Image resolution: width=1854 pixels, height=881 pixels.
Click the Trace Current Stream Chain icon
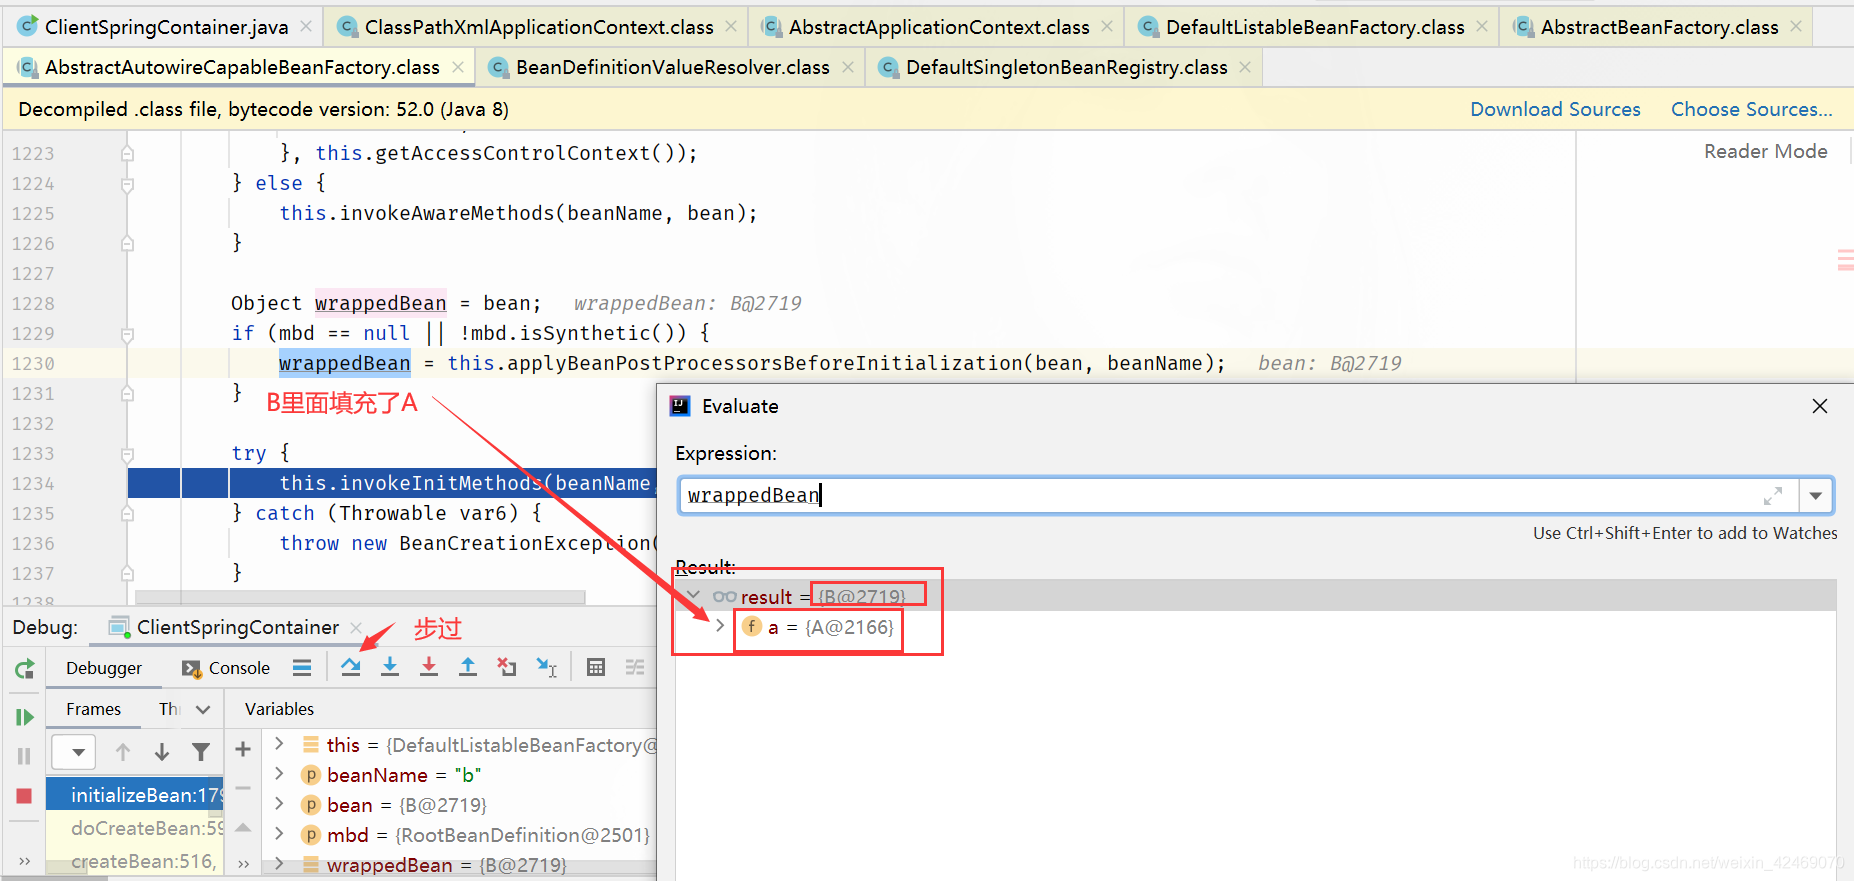coord(635,667)
